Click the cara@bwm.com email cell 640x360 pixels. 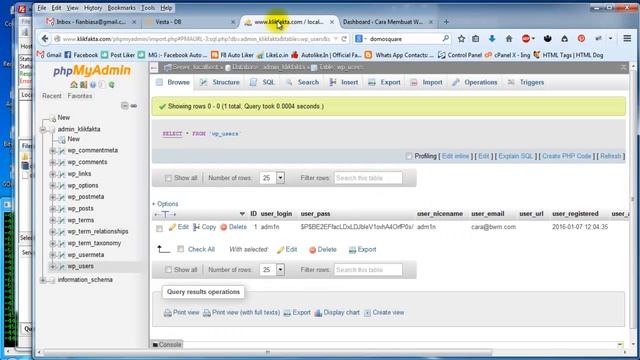coord(493,227)
